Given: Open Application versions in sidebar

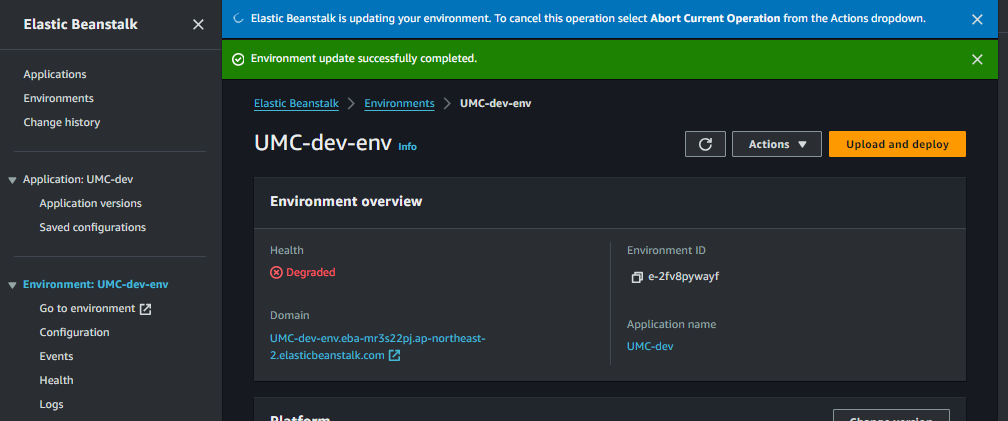Looking at the screenshot, I should (x=91, y=203).
